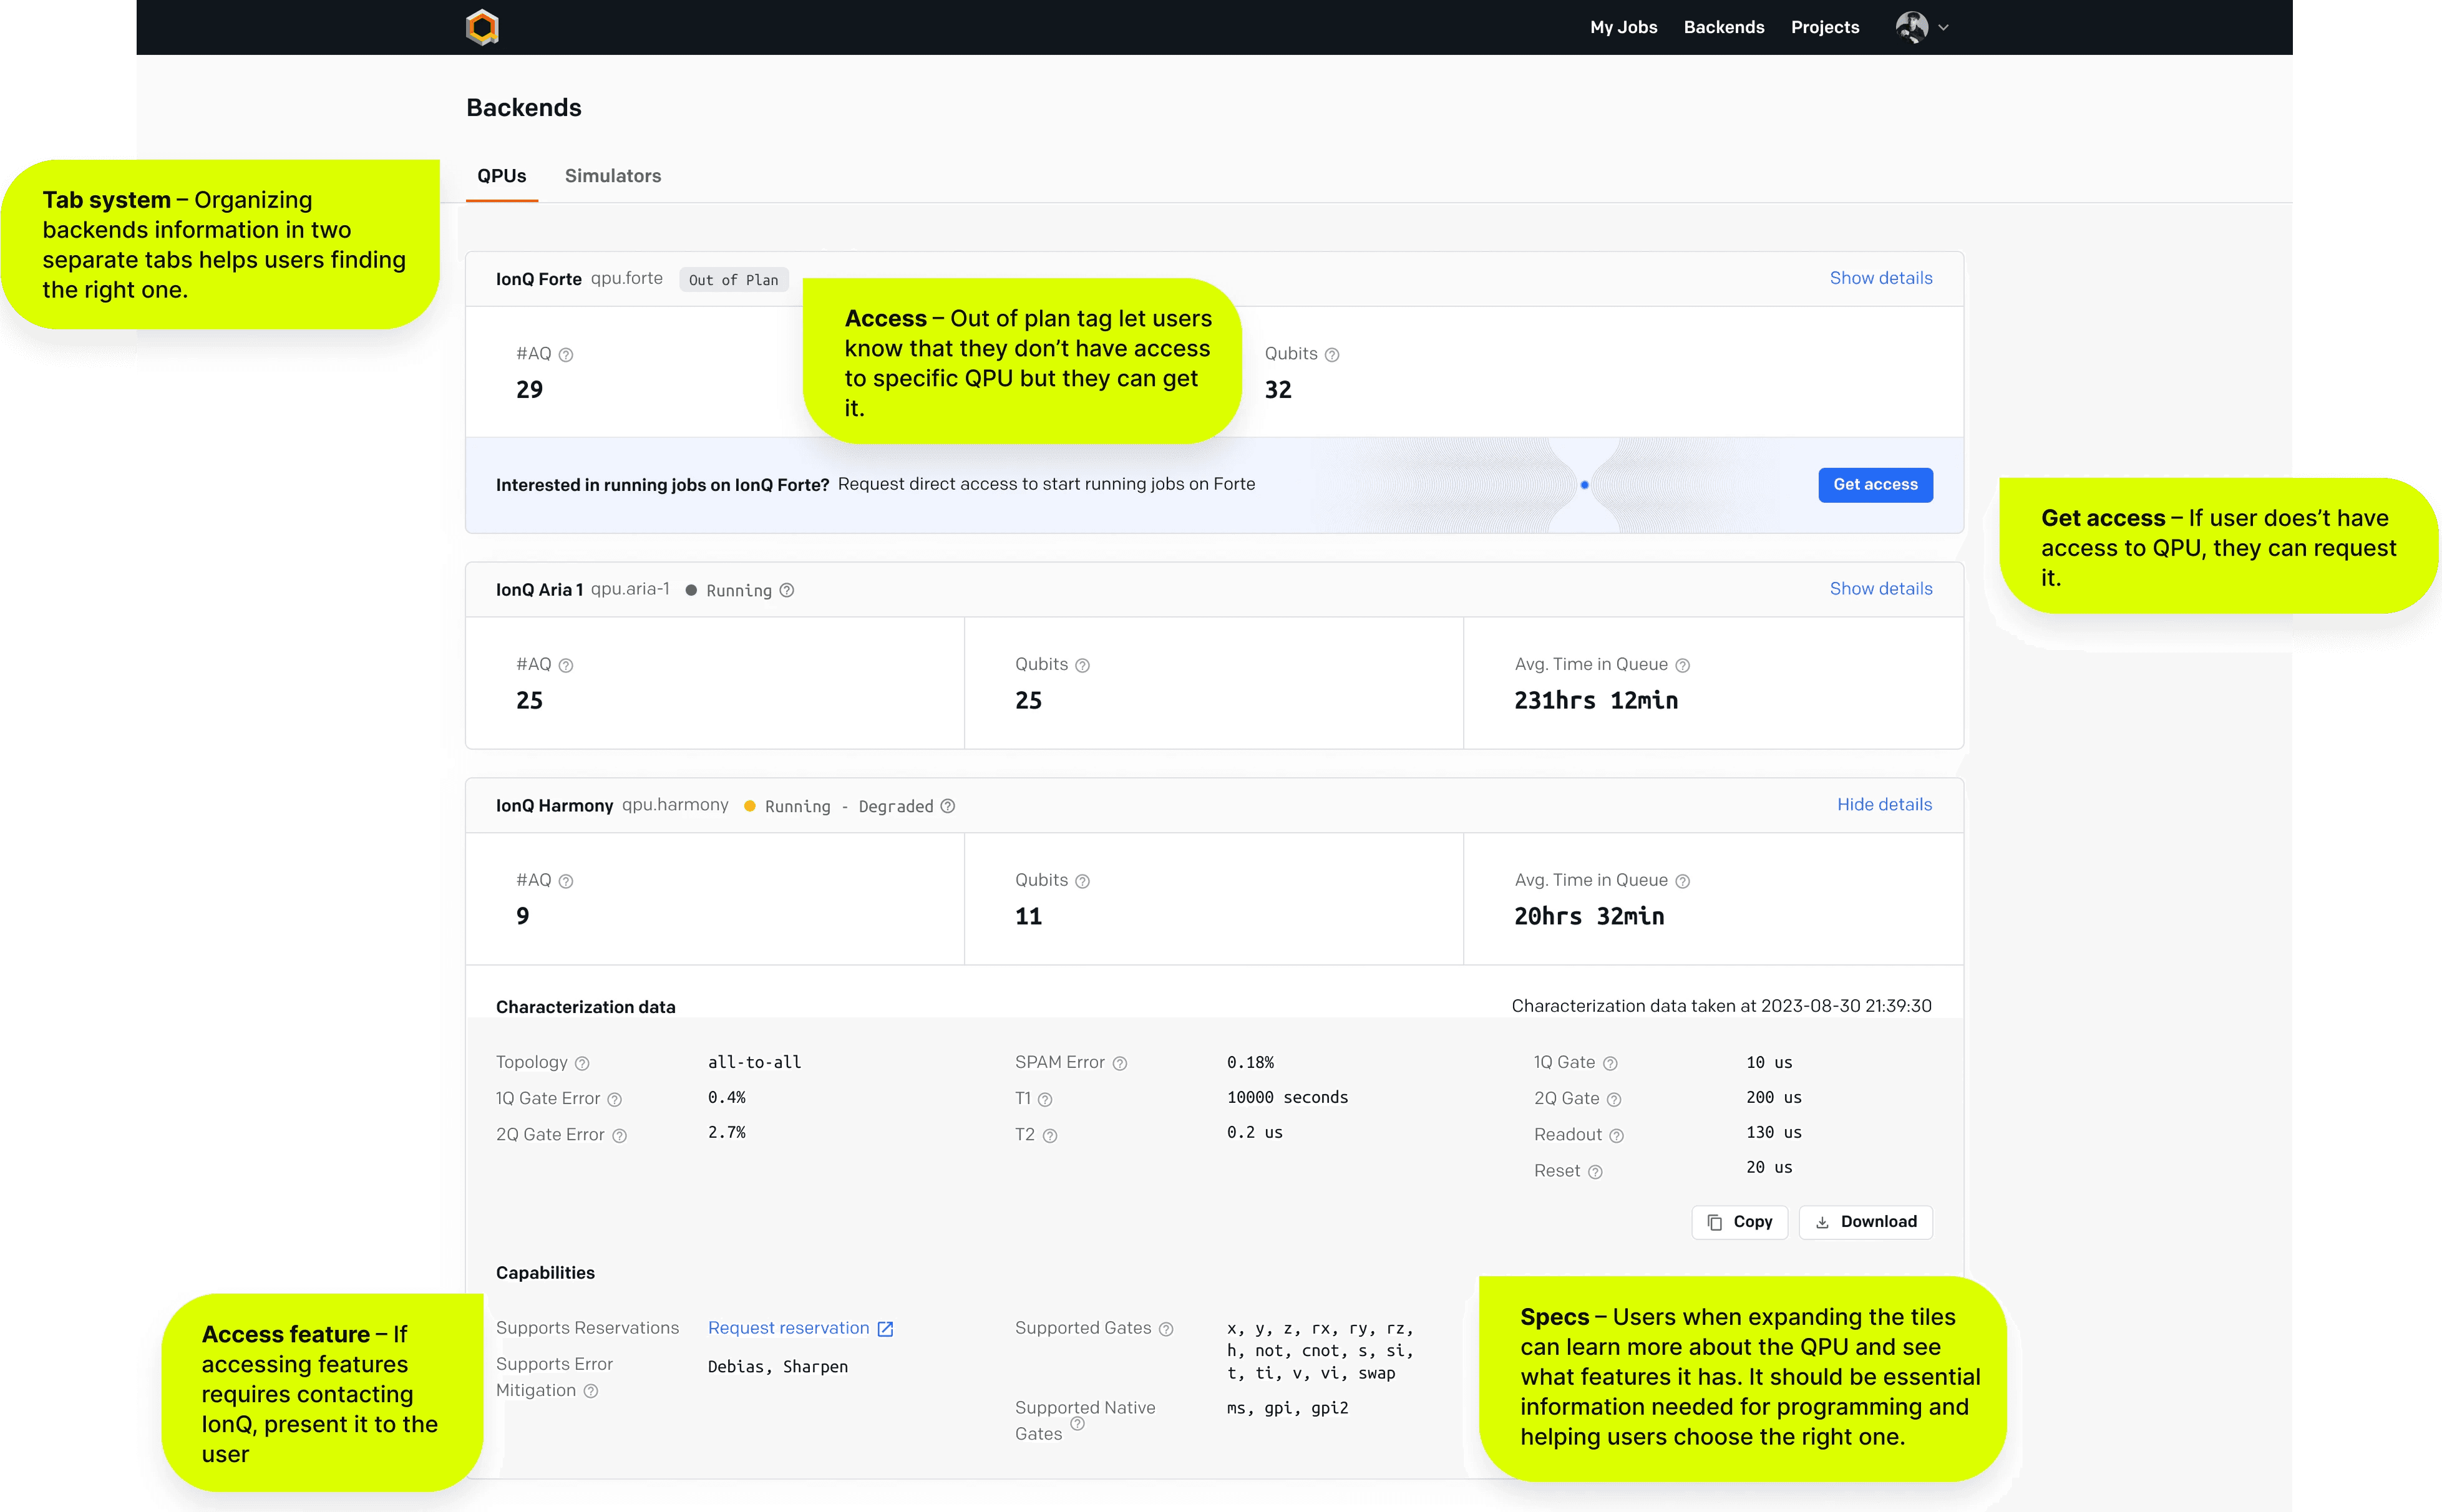2442x1512 pixels.
Task: Click the 1Q Gate Error help icon
Action: click(x=615, y=1099)
